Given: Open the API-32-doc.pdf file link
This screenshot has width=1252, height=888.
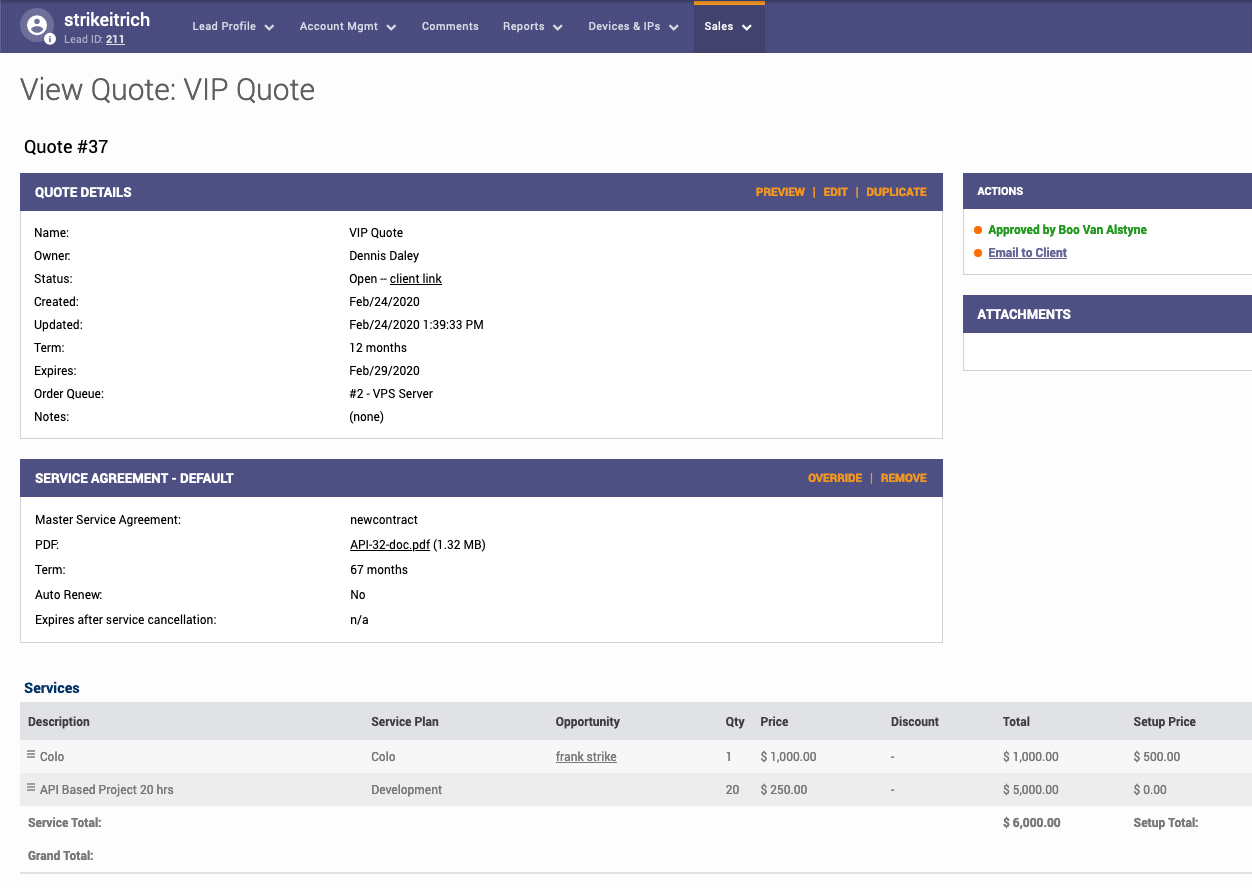Looking at the screenshot, I should pos(389,545).
